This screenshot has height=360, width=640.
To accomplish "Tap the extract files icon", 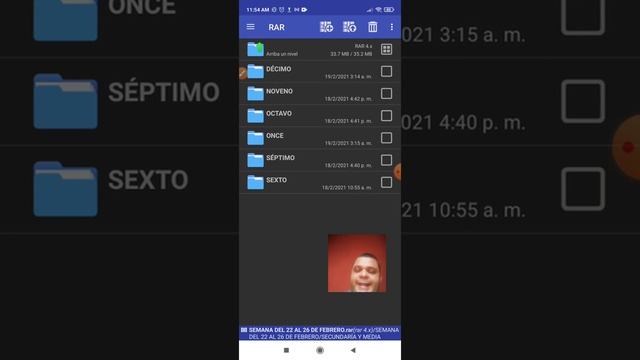I will 349,27.
